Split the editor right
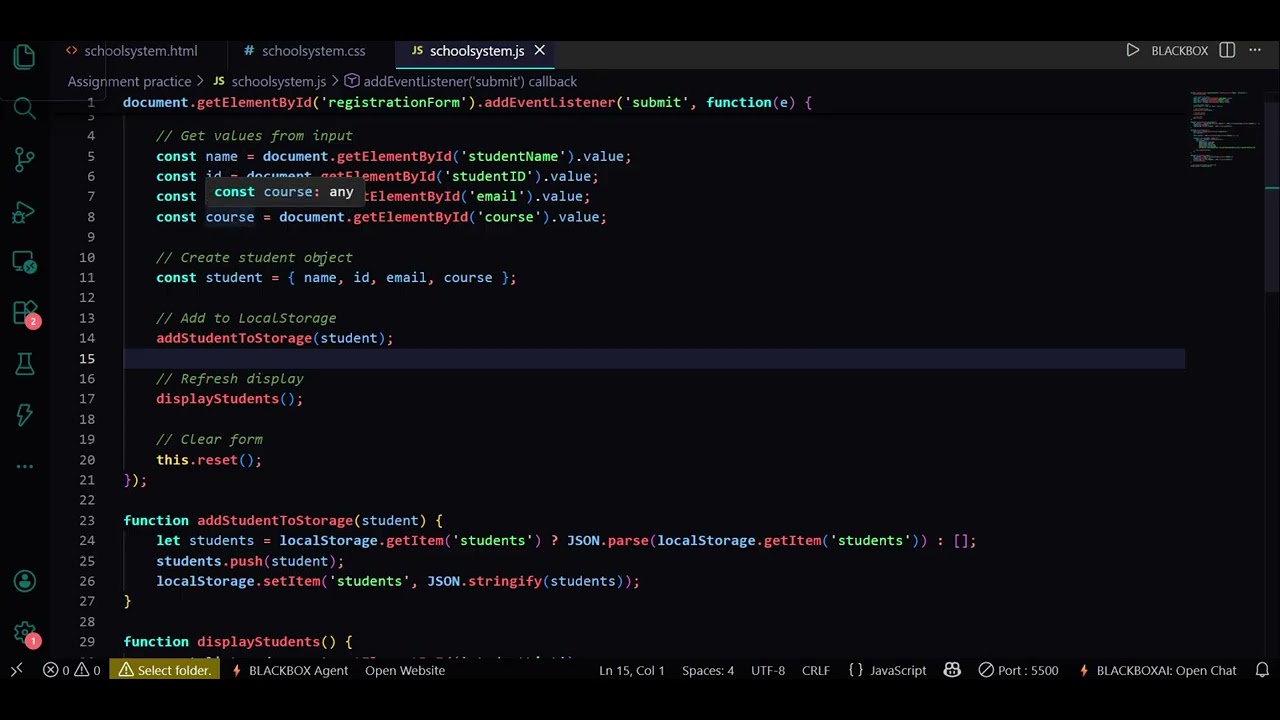1280x720 pixels. (x=1227, y=50)
